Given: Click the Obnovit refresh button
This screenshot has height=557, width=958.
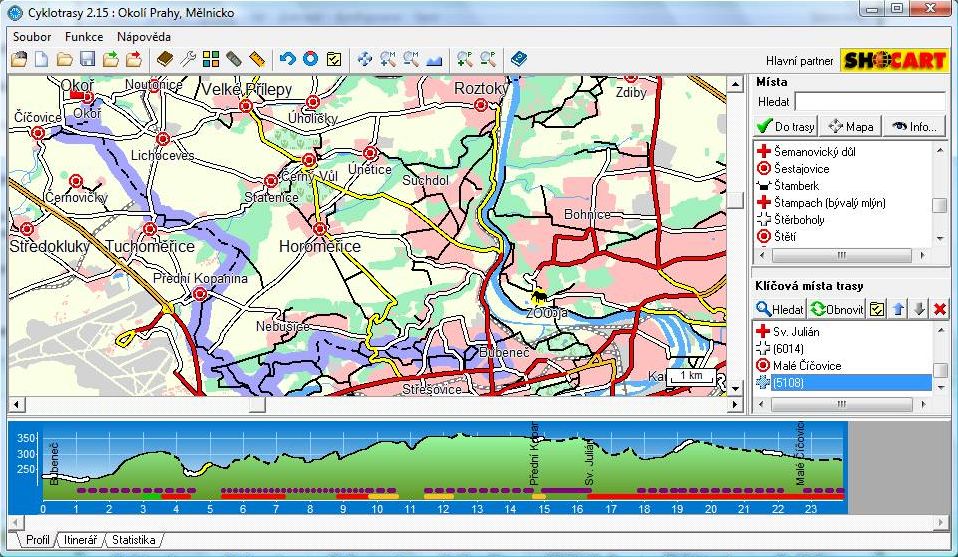Looking at the screenshot, I should pyautogui.click(x=836, y=309).
